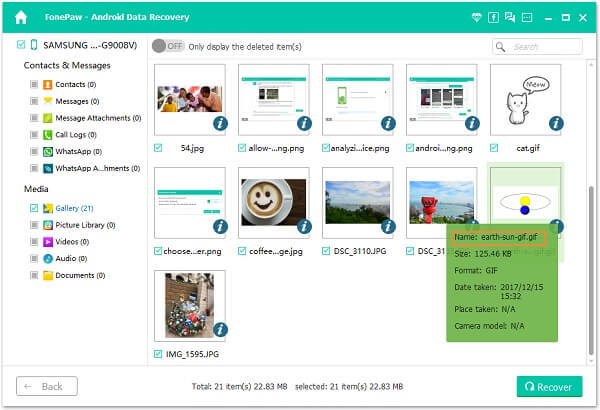Click the Documents folder icon
This screenshot has height=410, width=600.
point(47,275)
